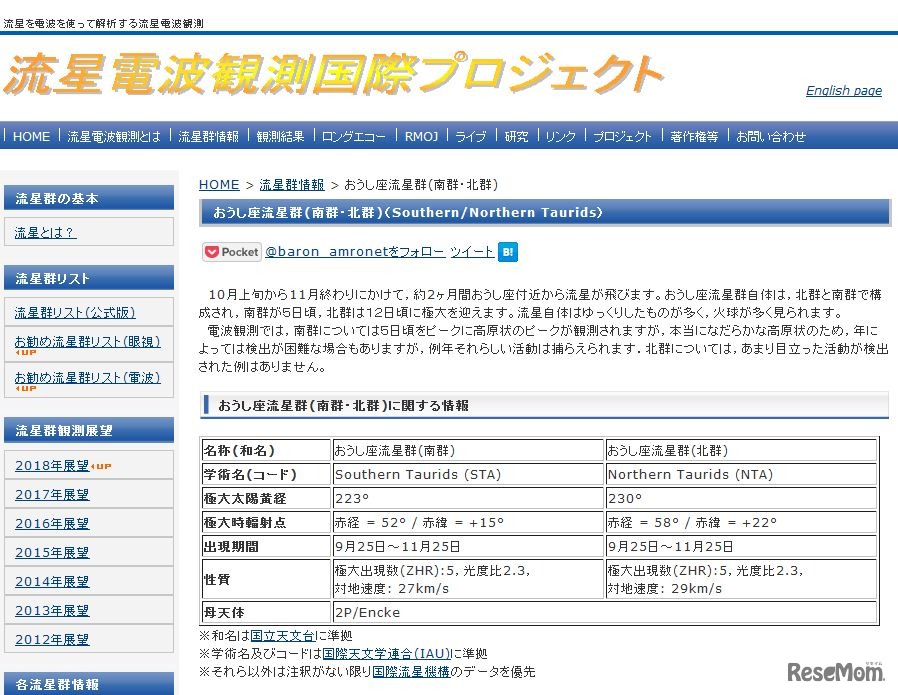Screen dimensions: 898x695
Task: Click the Southern Taurids (STA) cell
Action: (468, 475)
